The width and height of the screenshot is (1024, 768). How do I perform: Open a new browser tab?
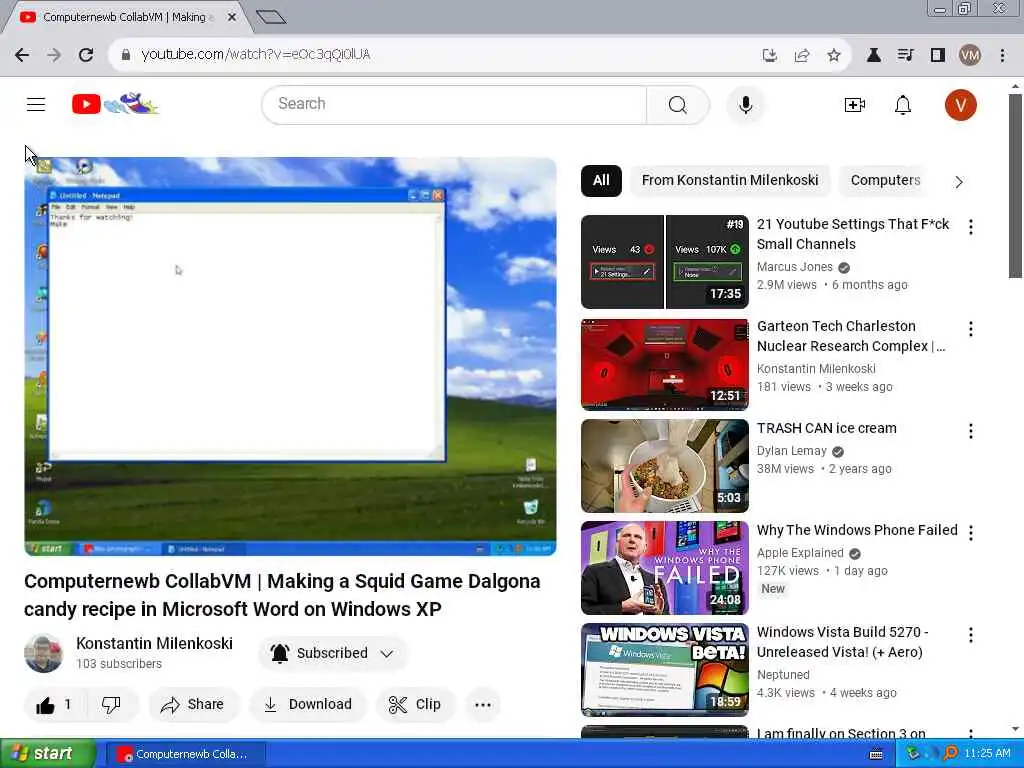pos(271,17)
